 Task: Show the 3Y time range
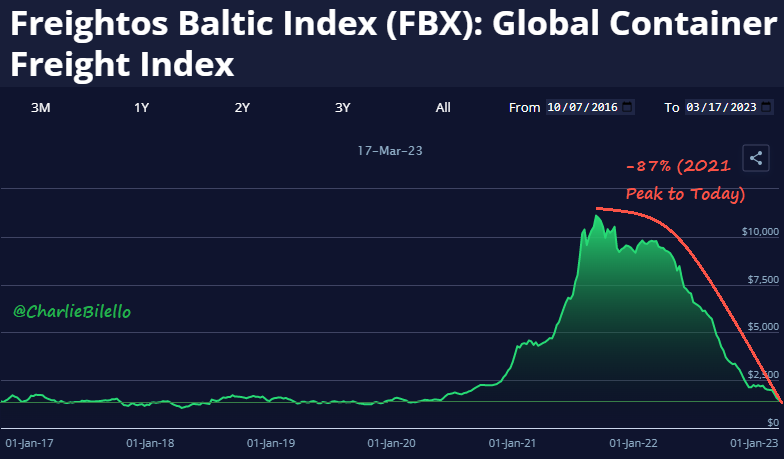(x=342, y=108)
